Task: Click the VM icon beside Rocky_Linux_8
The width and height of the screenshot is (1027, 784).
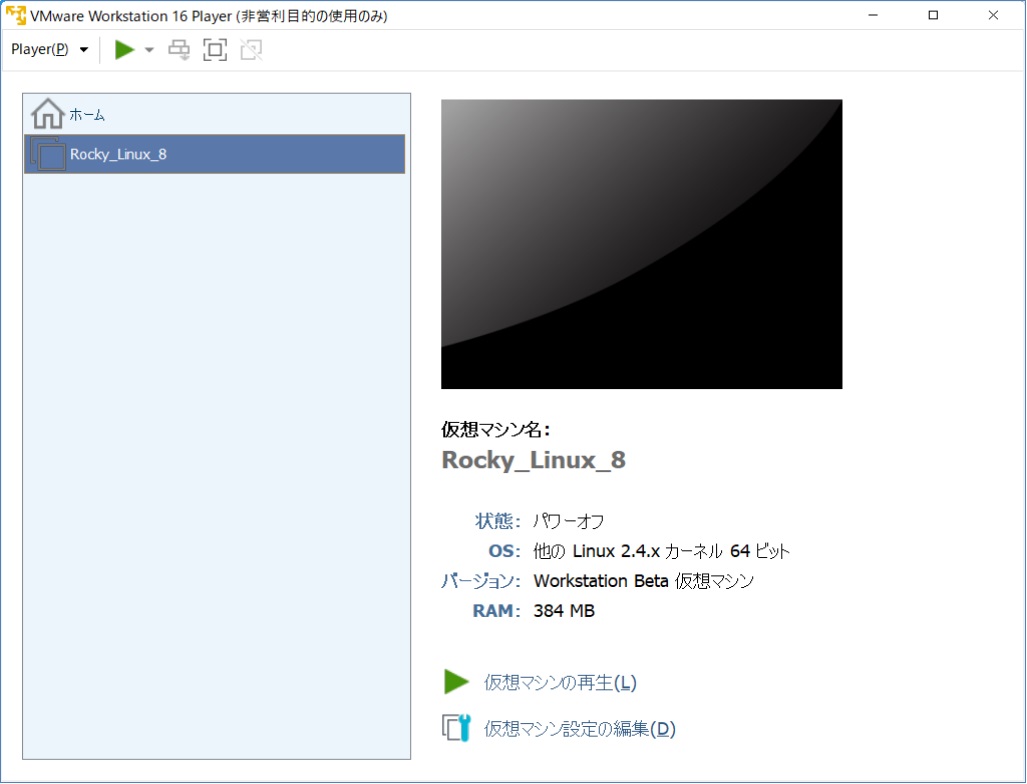Action: [48, 154]
